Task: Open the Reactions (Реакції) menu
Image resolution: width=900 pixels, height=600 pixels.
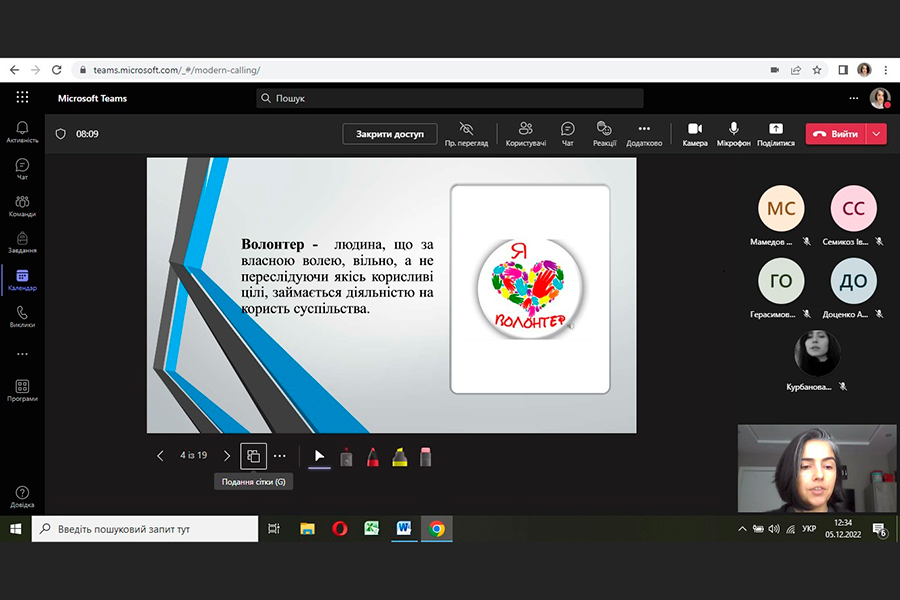Action: pyautogui.click(x=604, y=133)
